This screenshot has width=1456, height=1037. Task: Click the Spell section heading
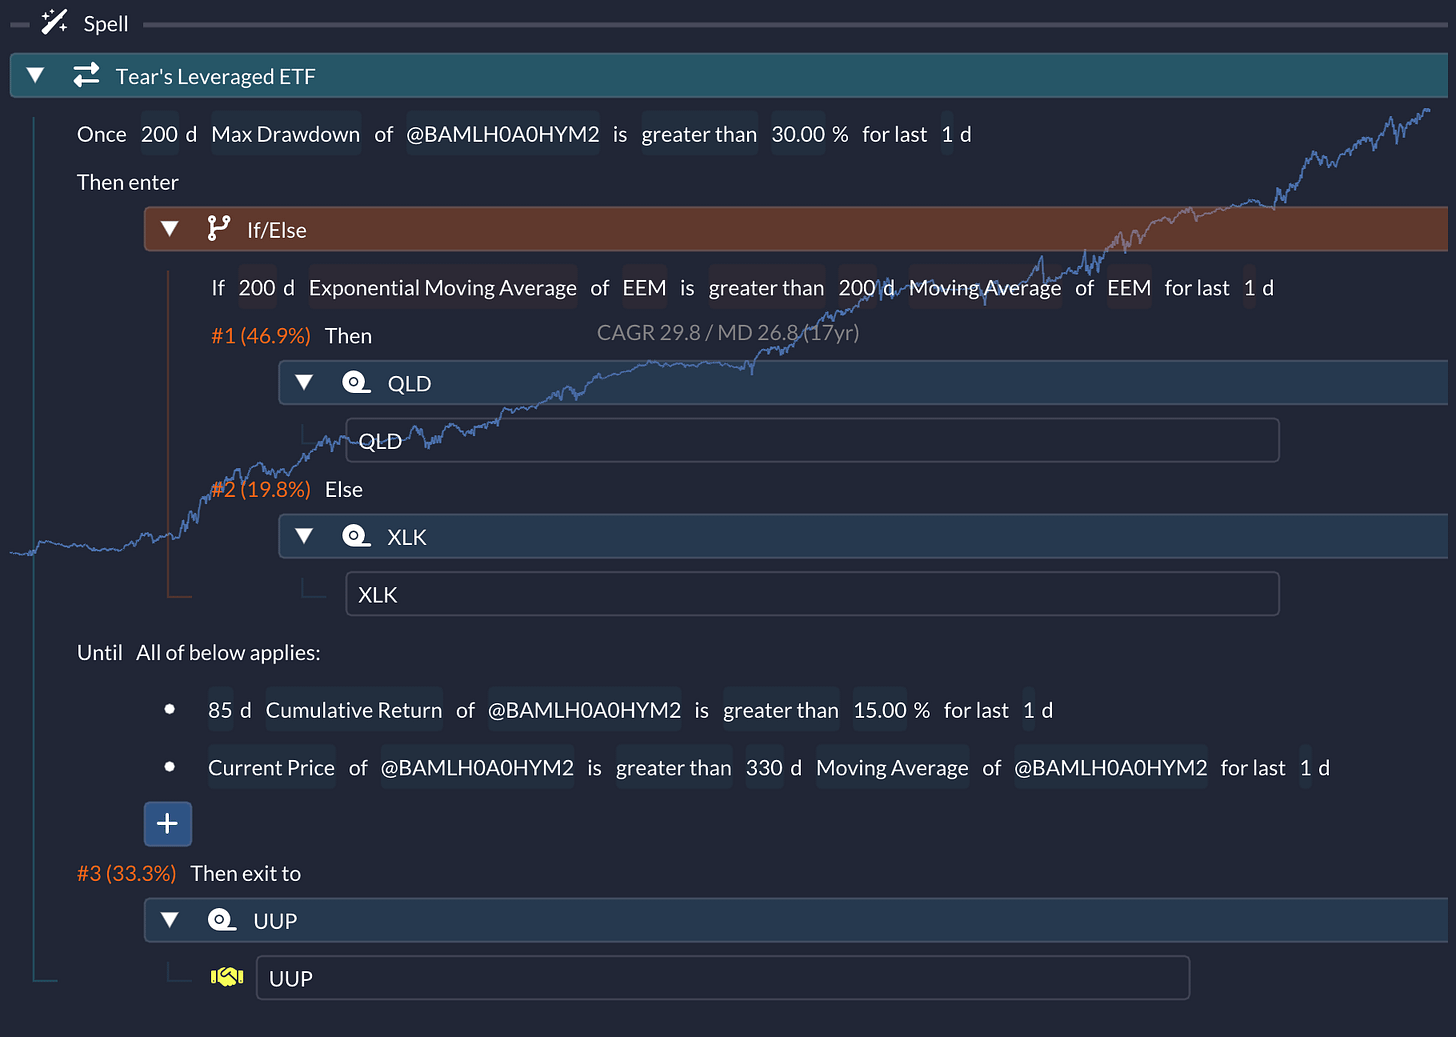pyautogui.click(x=106, y=23)
